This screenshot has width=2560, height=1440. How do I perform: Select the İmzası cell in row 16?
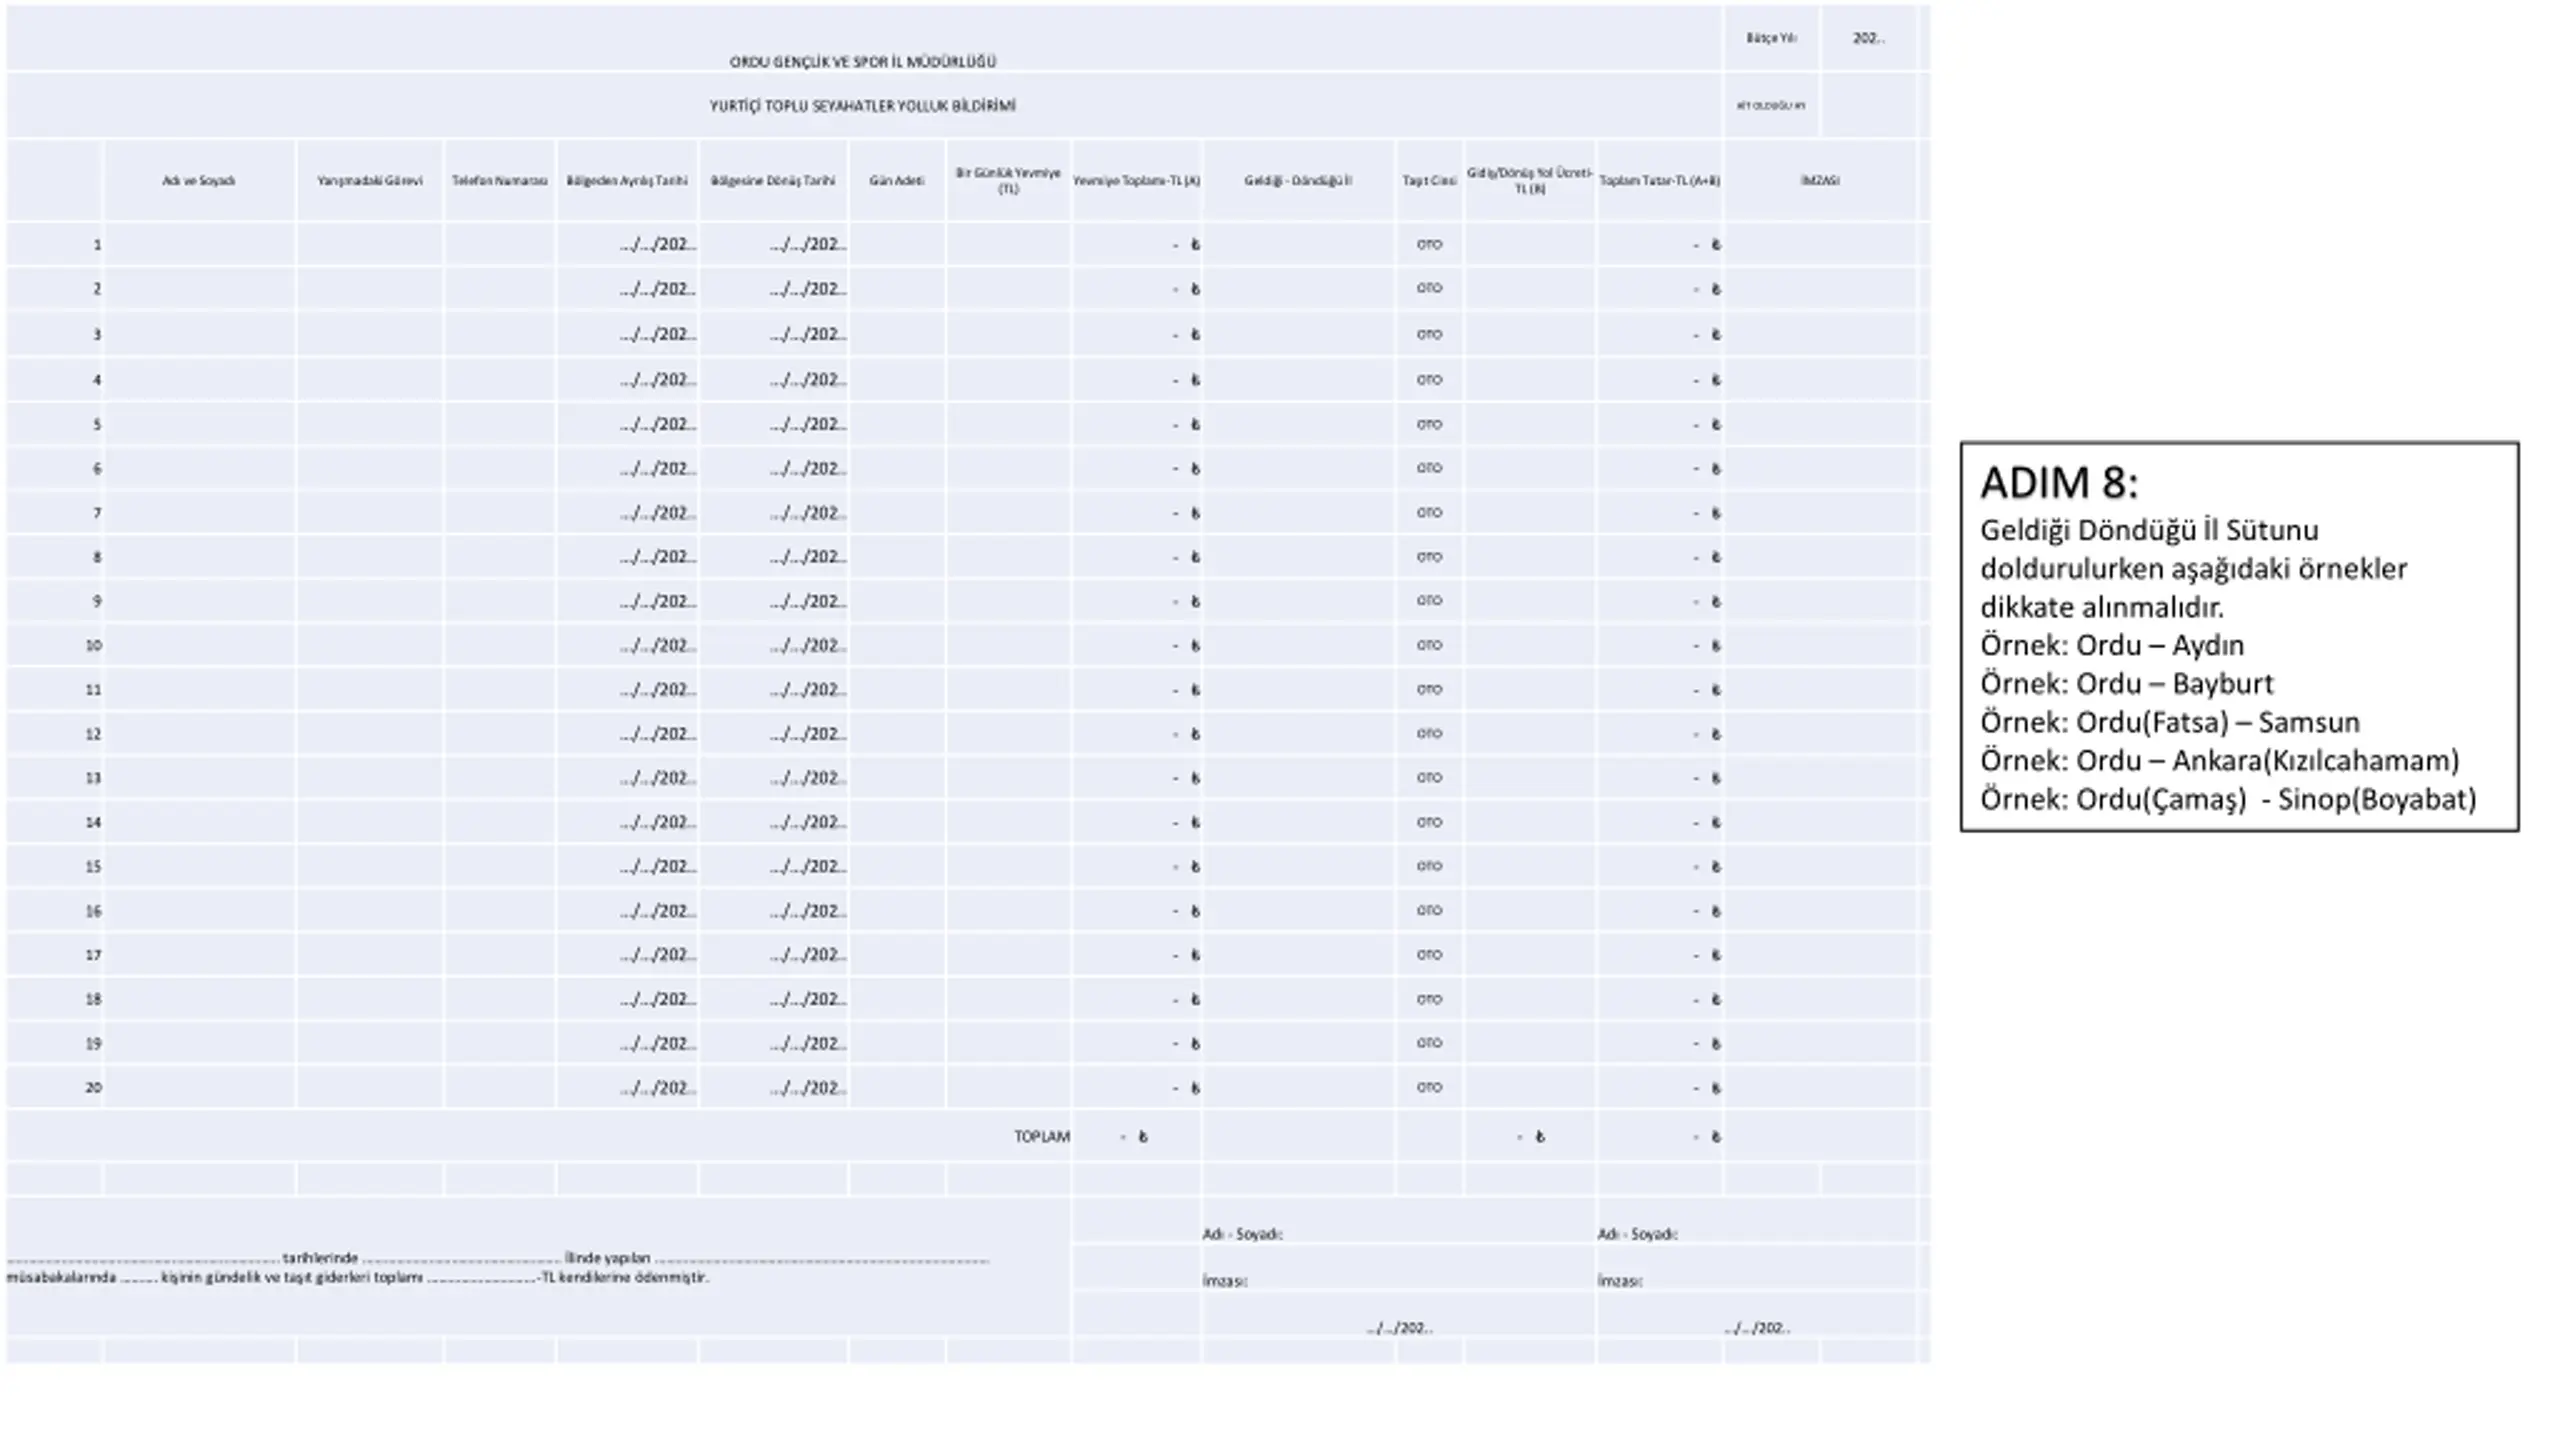[1820, 910]
